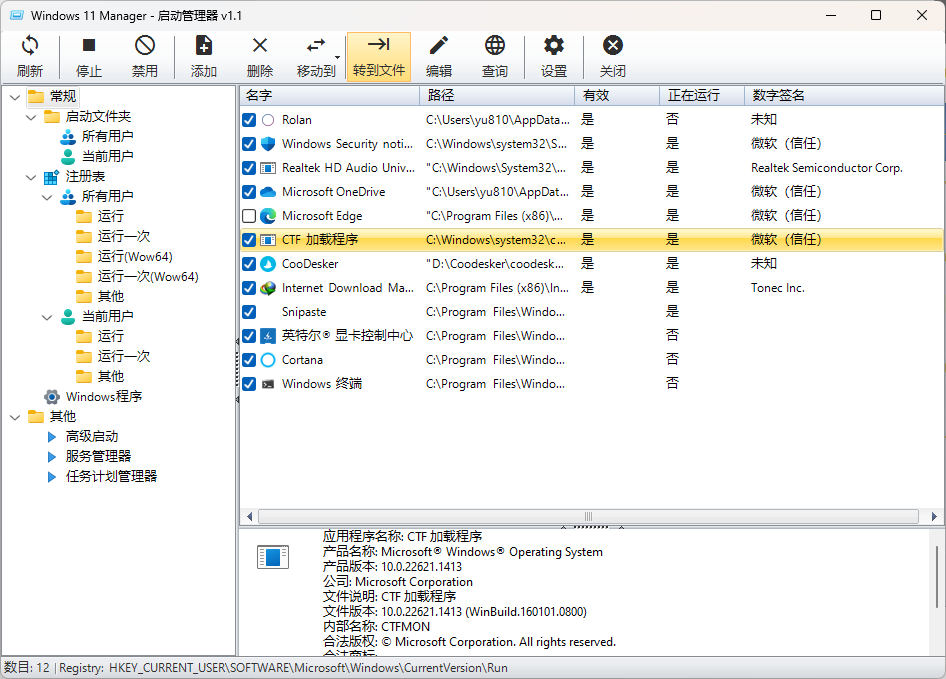Click the 删除 delete toolbar icon
This screenshot has width=946, height=679.
(x=260, y=45)
